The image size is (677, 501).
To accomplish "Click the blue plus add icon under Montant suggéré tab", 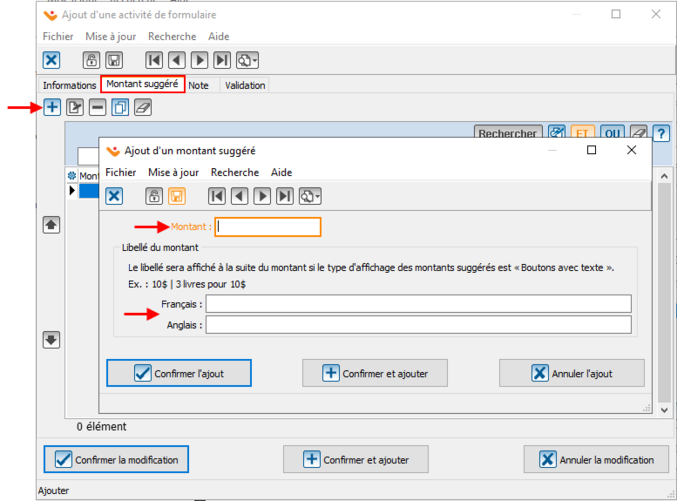I will coord(52,107).
